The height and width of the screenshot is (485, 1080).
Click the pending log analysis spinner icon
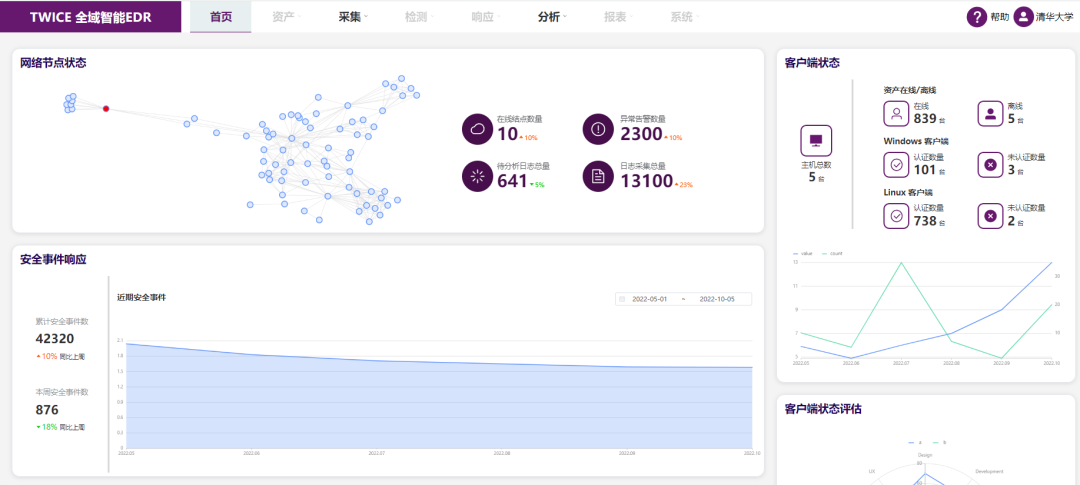477,176
